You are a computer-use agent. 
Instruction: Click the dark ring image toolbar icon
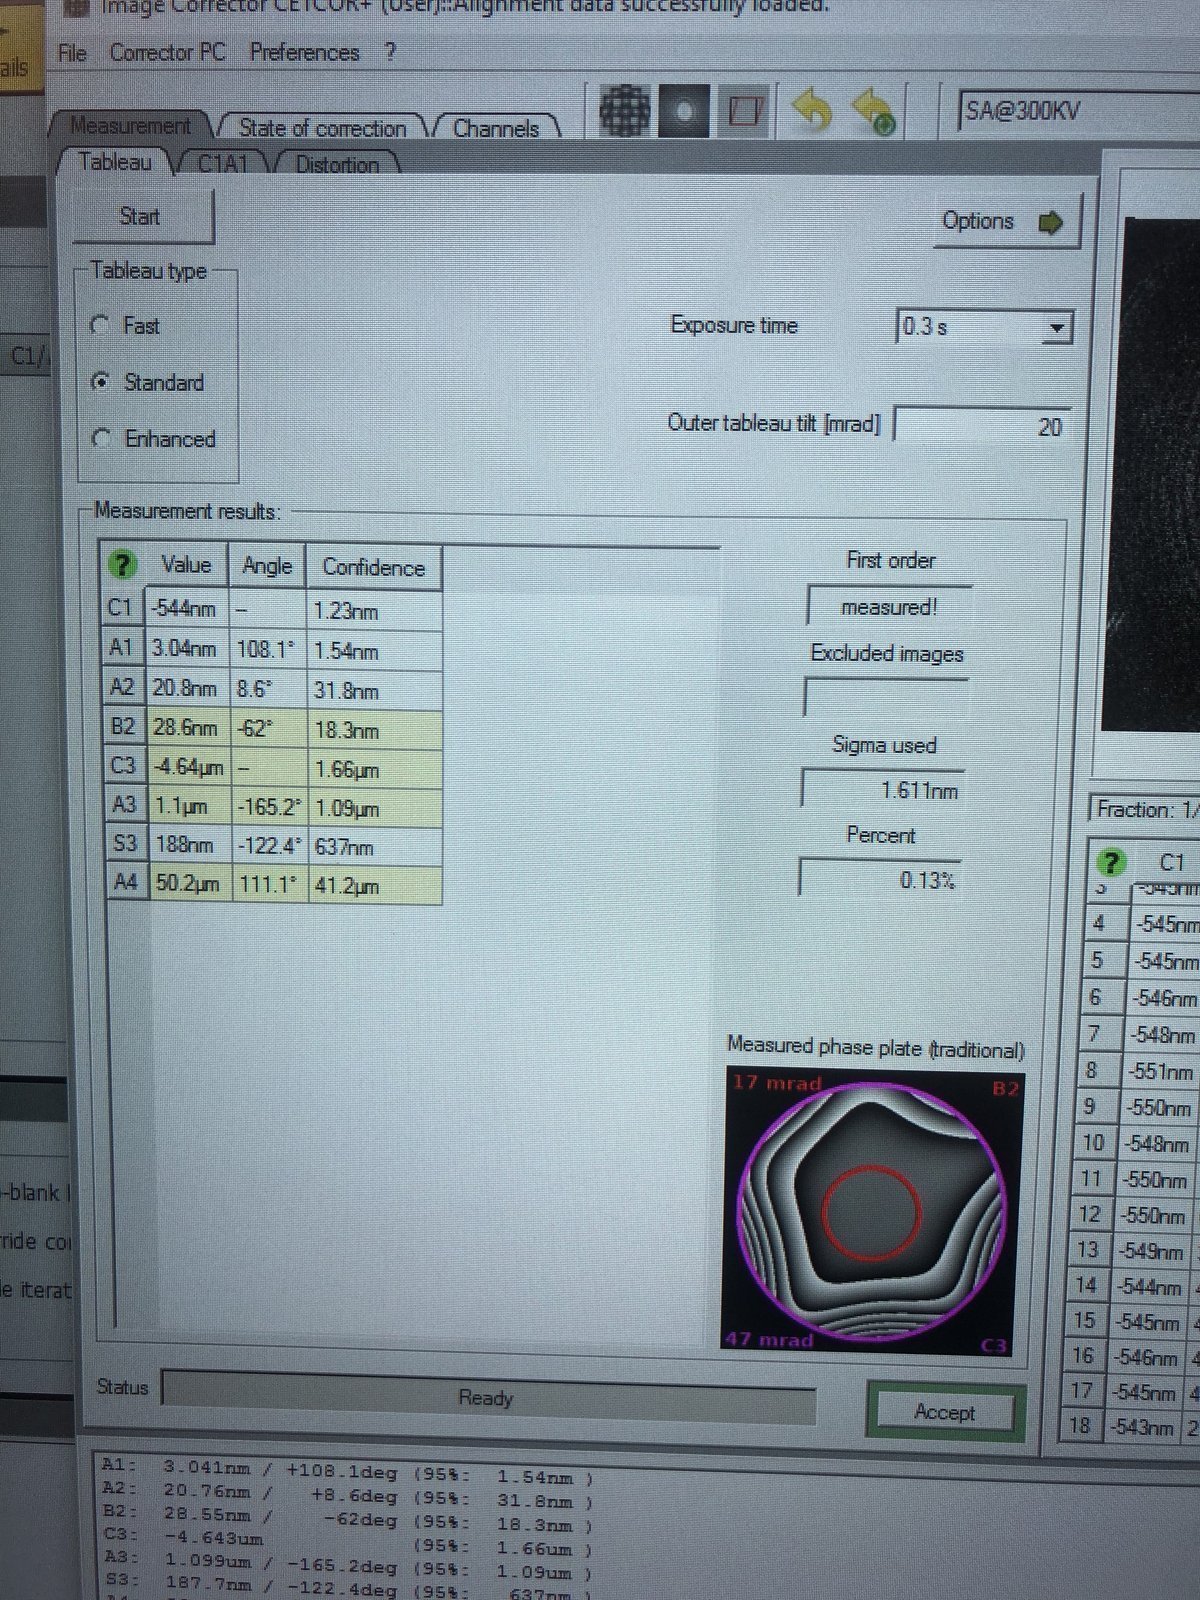(684, 110)
